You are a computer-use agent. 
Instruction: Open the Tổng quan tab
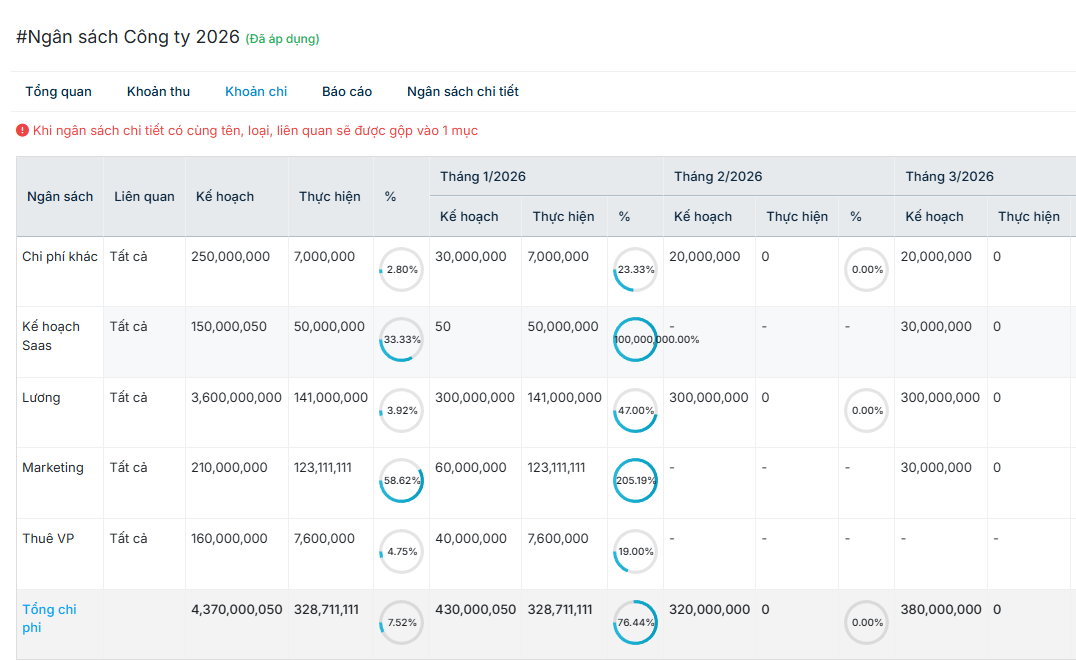(58, 91)
